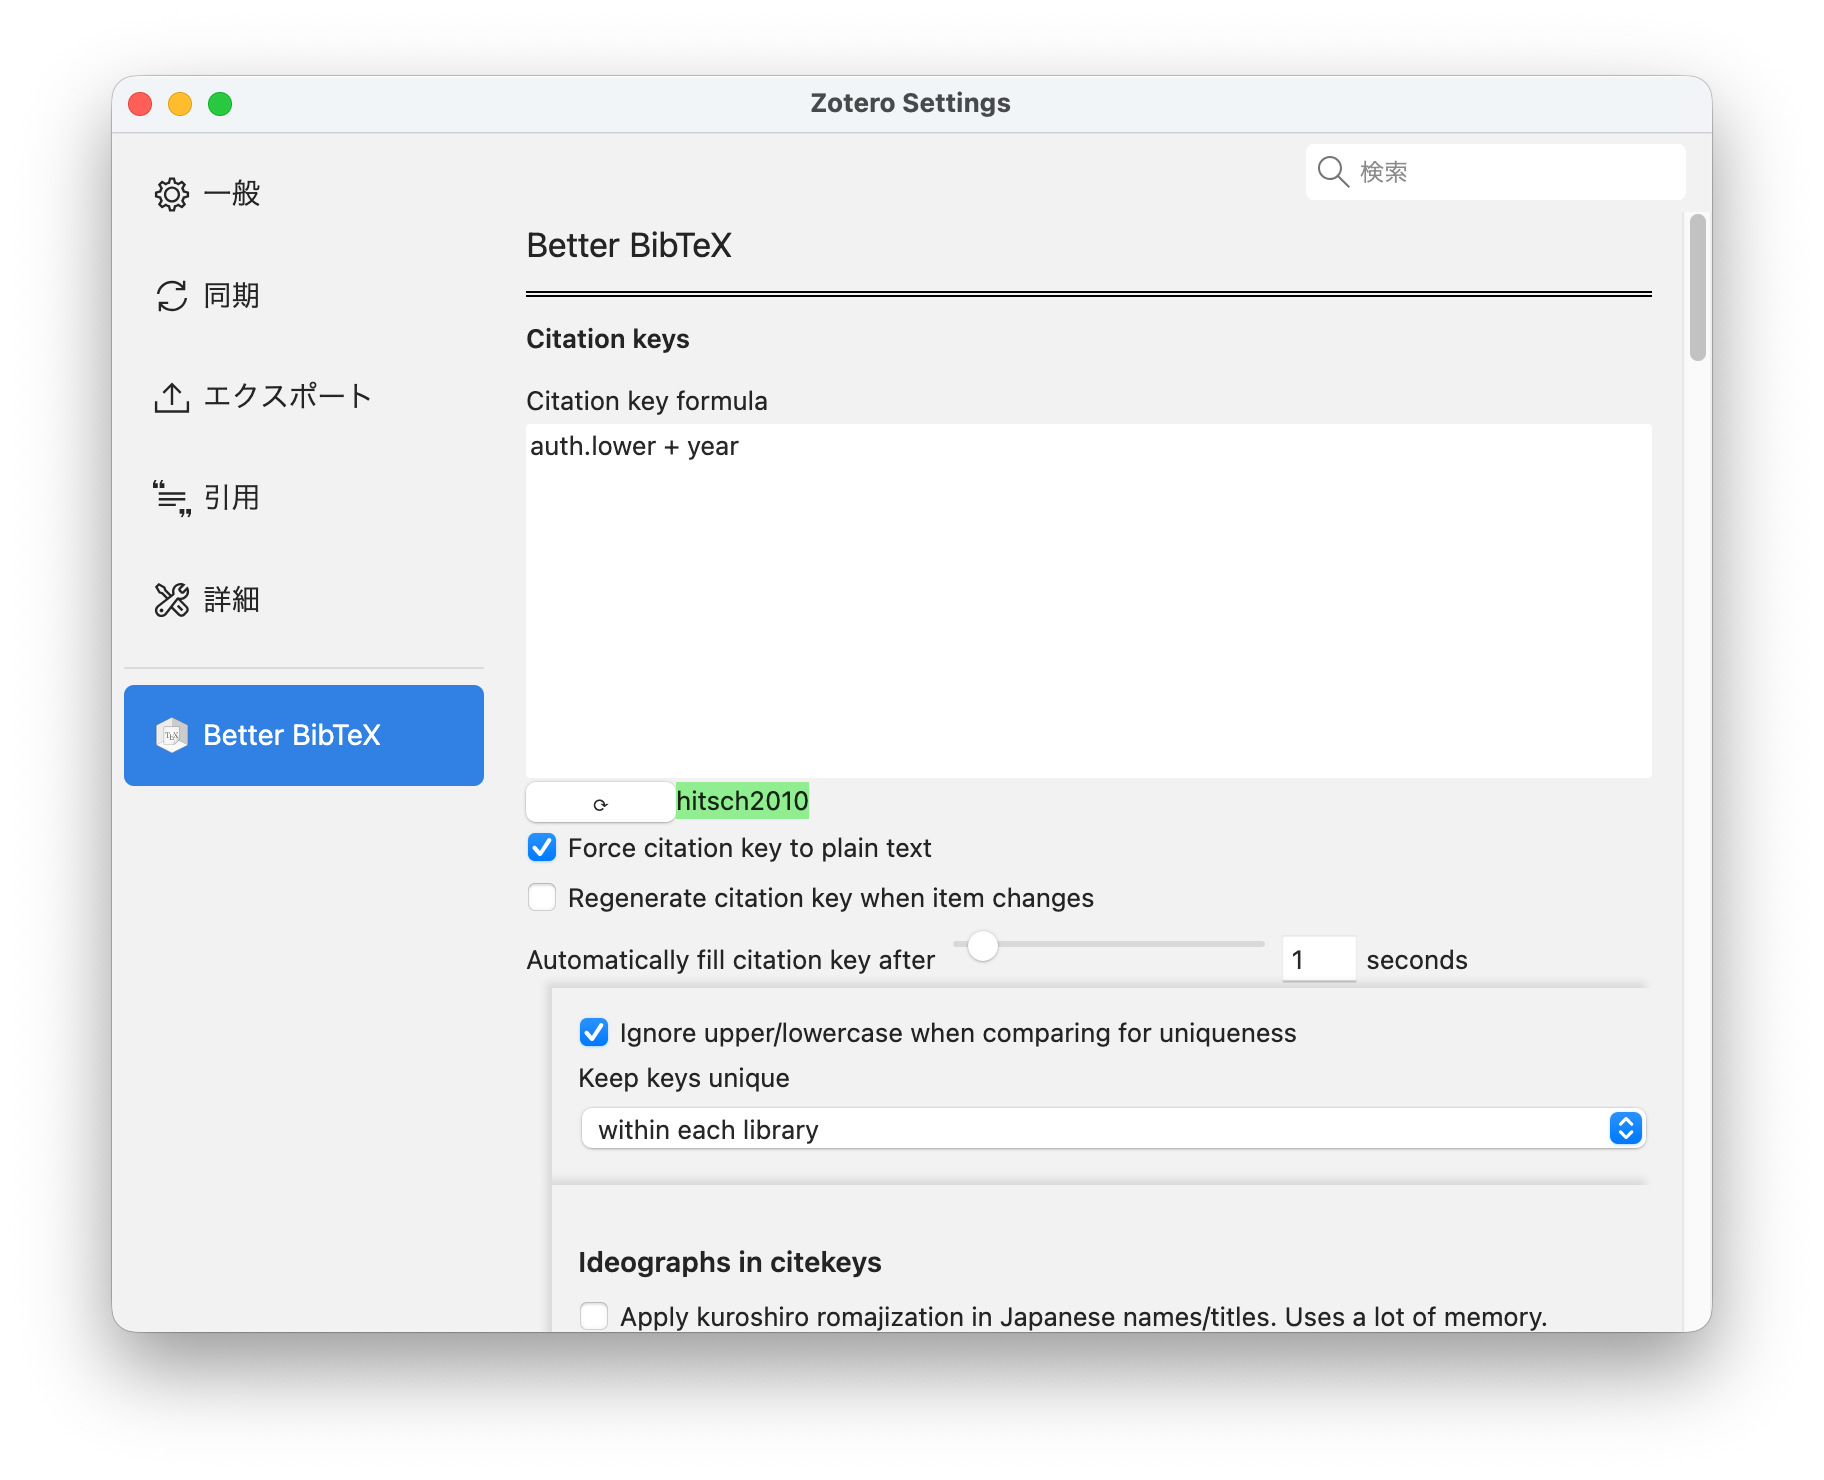The height and width of the screenshot is (1480, 1824).
Task: Open the 同期 settings pane
Action: tap(231, 296)
